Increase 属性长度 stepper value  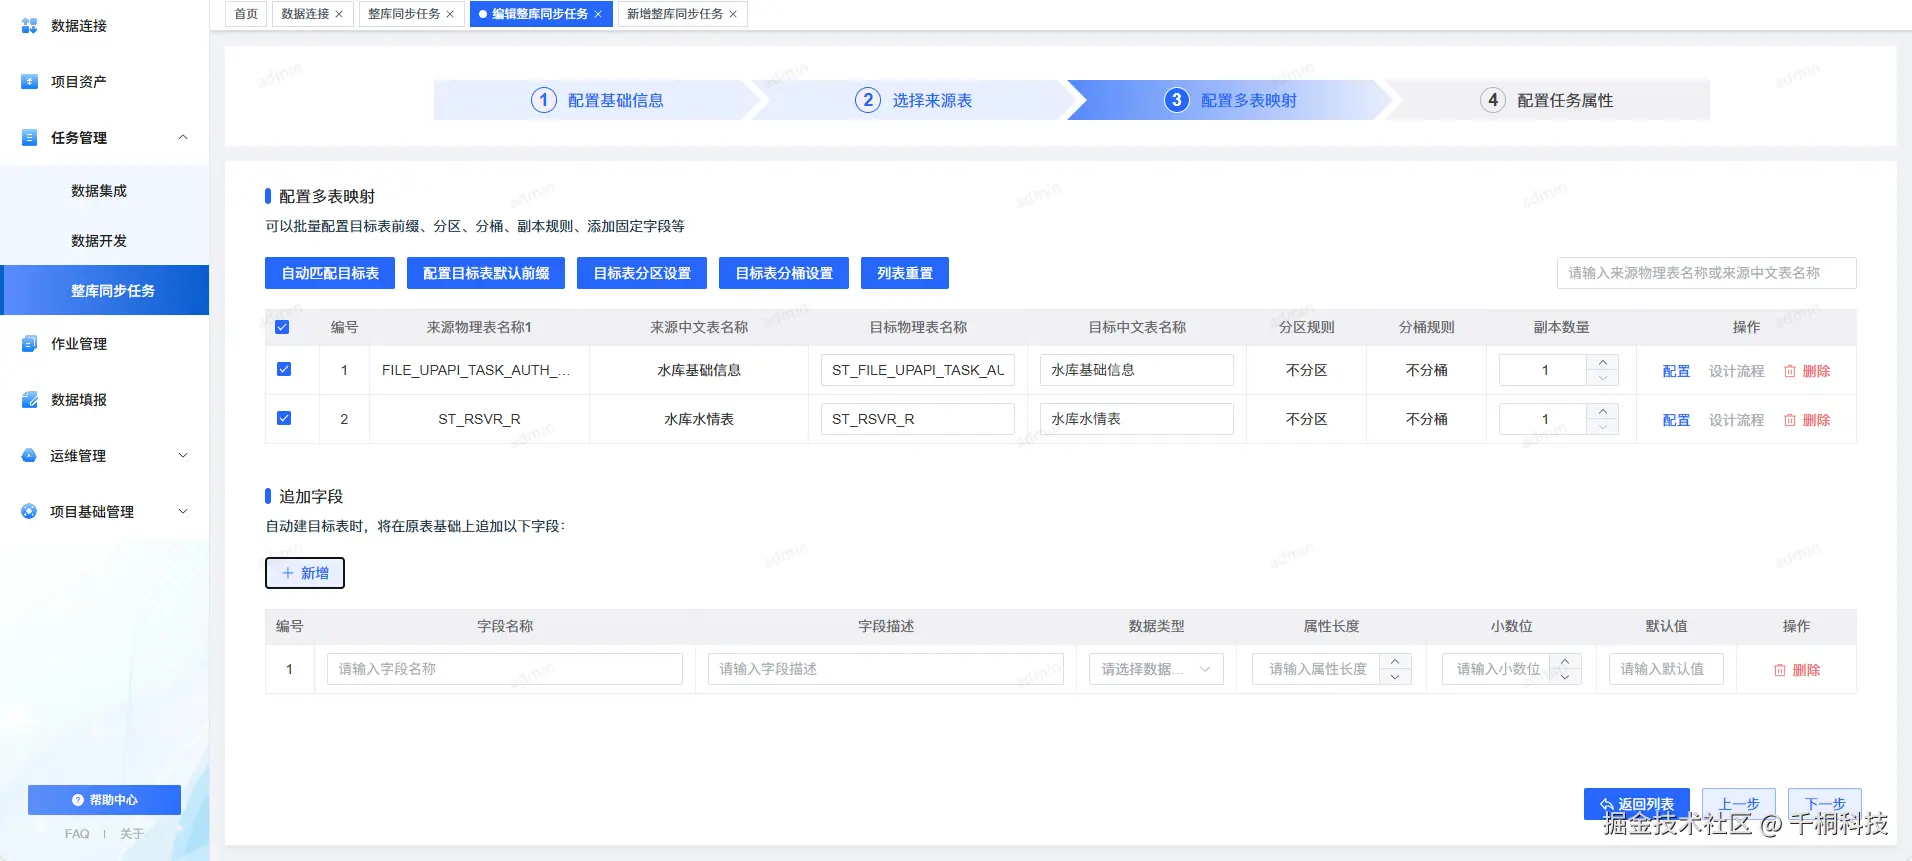[1395, 661]
